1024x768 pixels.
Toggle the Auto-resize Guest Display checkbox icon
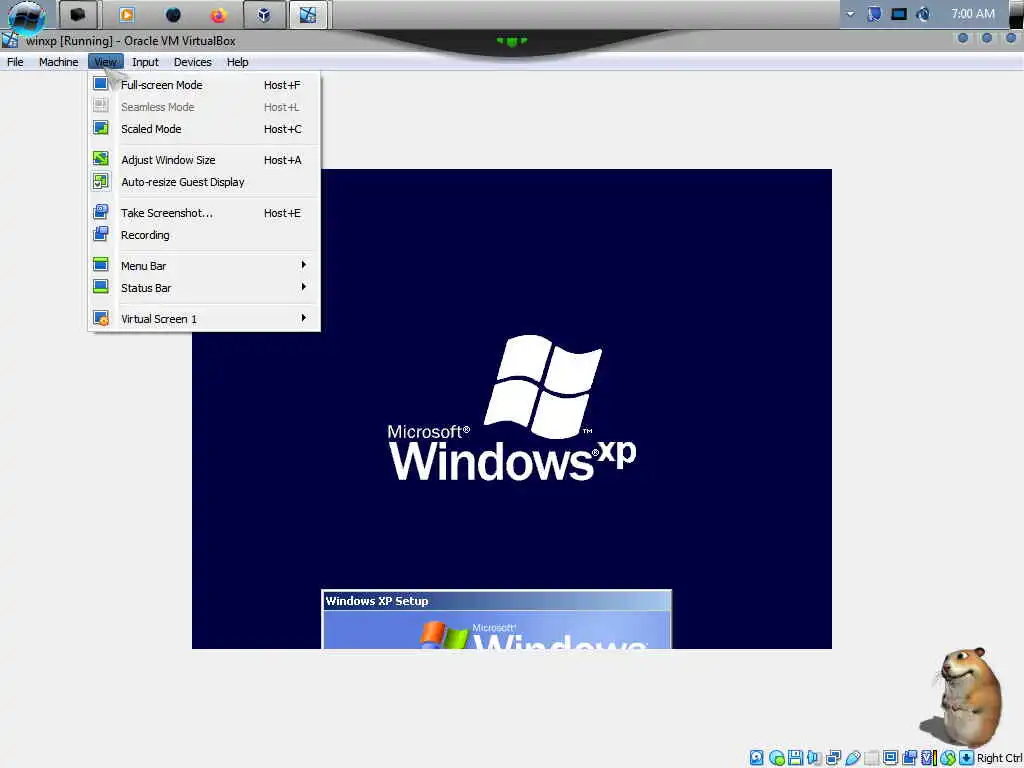(101, 181)
